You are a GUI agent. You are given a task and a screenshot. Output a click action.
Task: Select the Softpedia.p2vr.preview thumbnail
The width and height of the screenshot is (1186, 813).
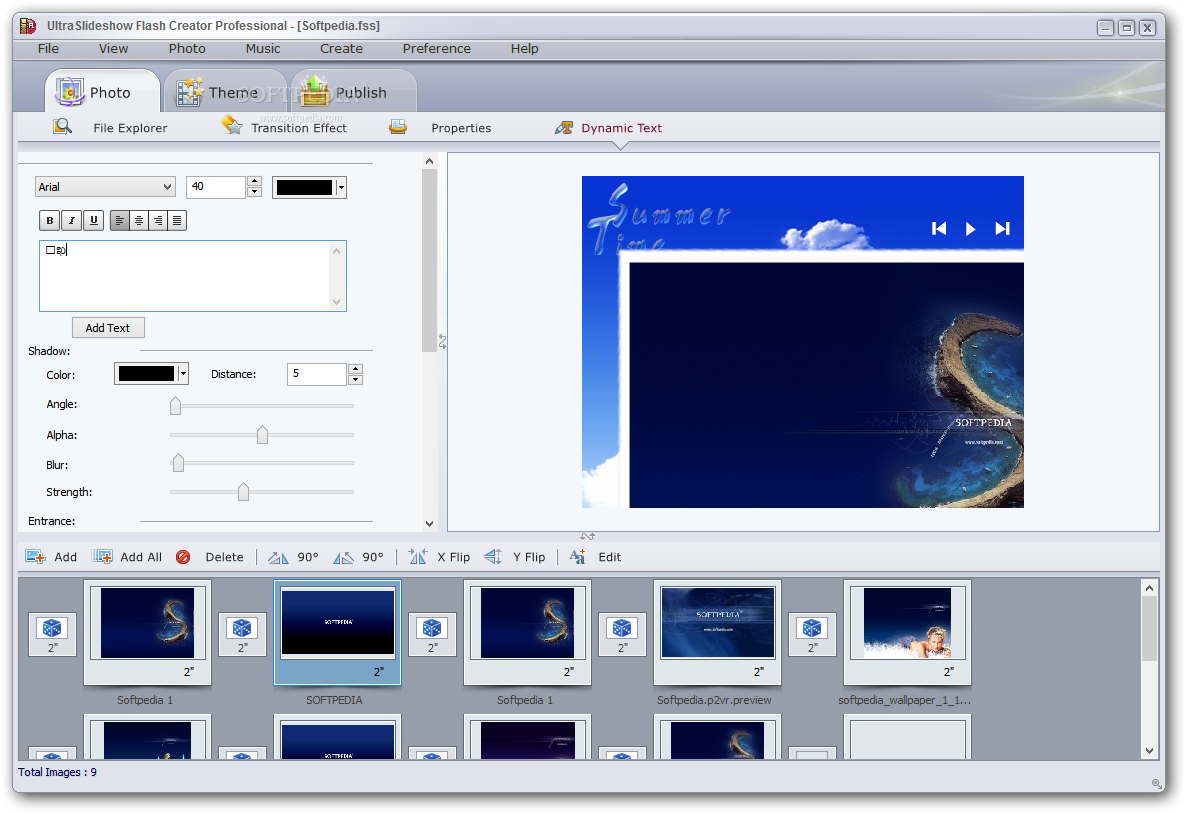[x=717, y=632]
